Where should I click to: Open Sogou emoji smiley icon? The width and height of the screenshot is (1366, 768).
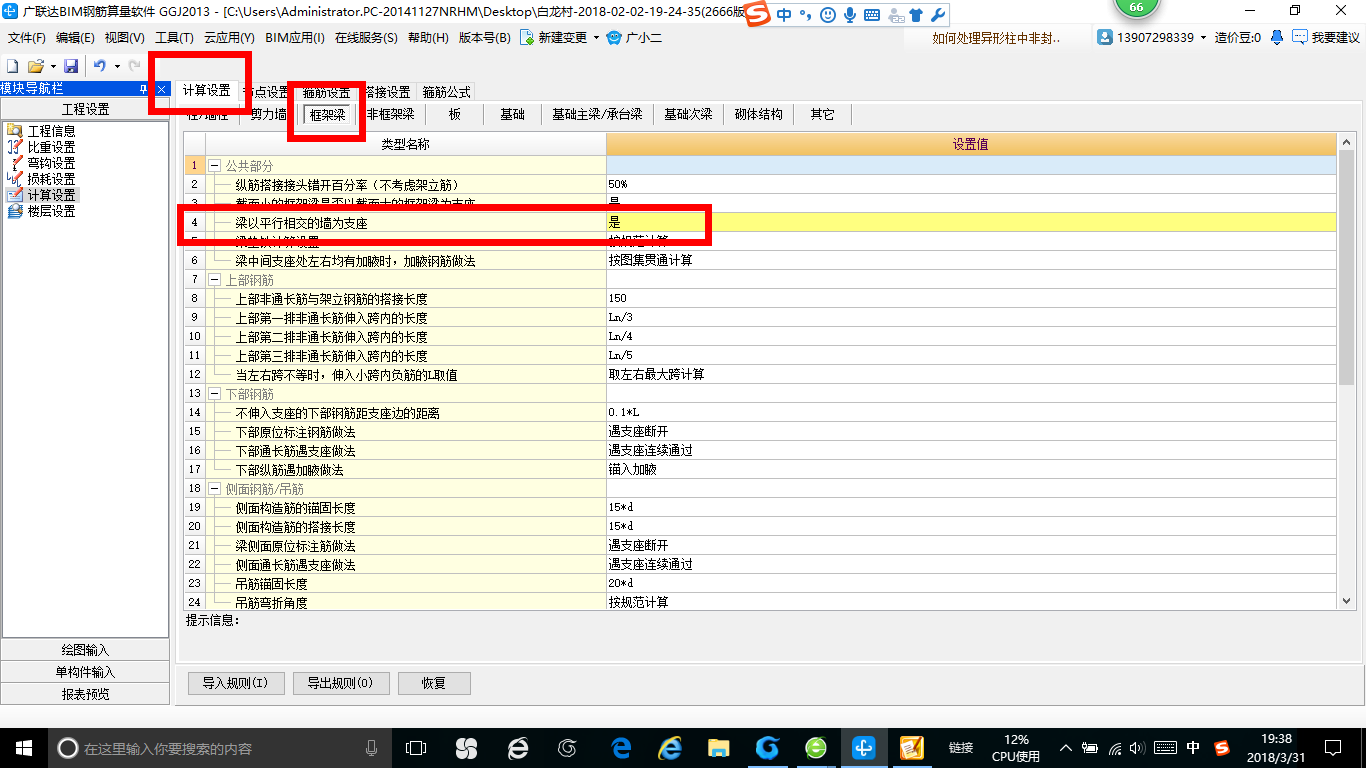tap(828, 15)
